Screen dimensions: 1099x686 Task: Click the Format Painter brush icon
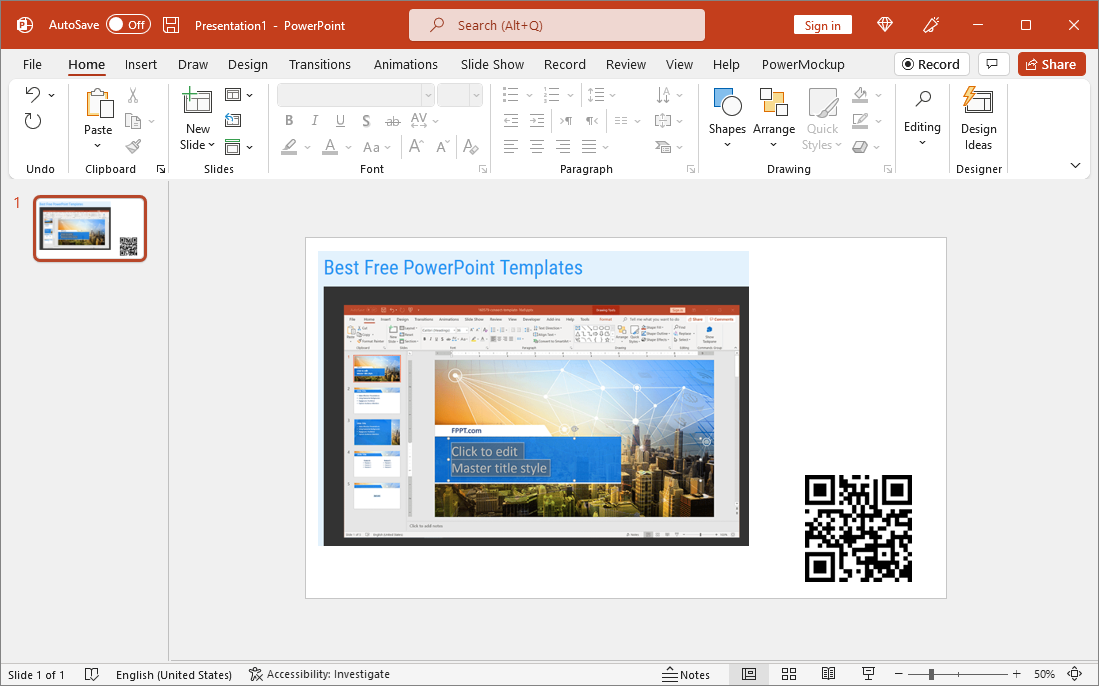(133, 146)
